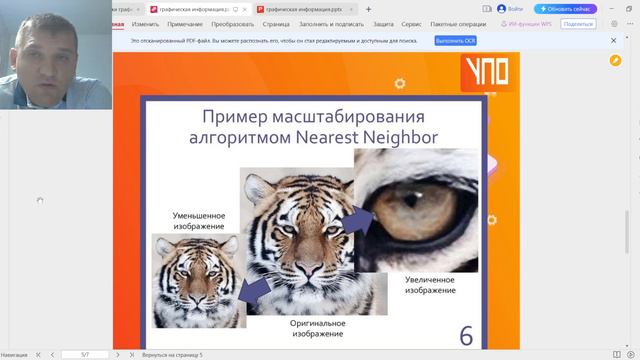Click the Обновить сейчас upgrade button
This screenshot has width=640, height=360.
(565, 9)
